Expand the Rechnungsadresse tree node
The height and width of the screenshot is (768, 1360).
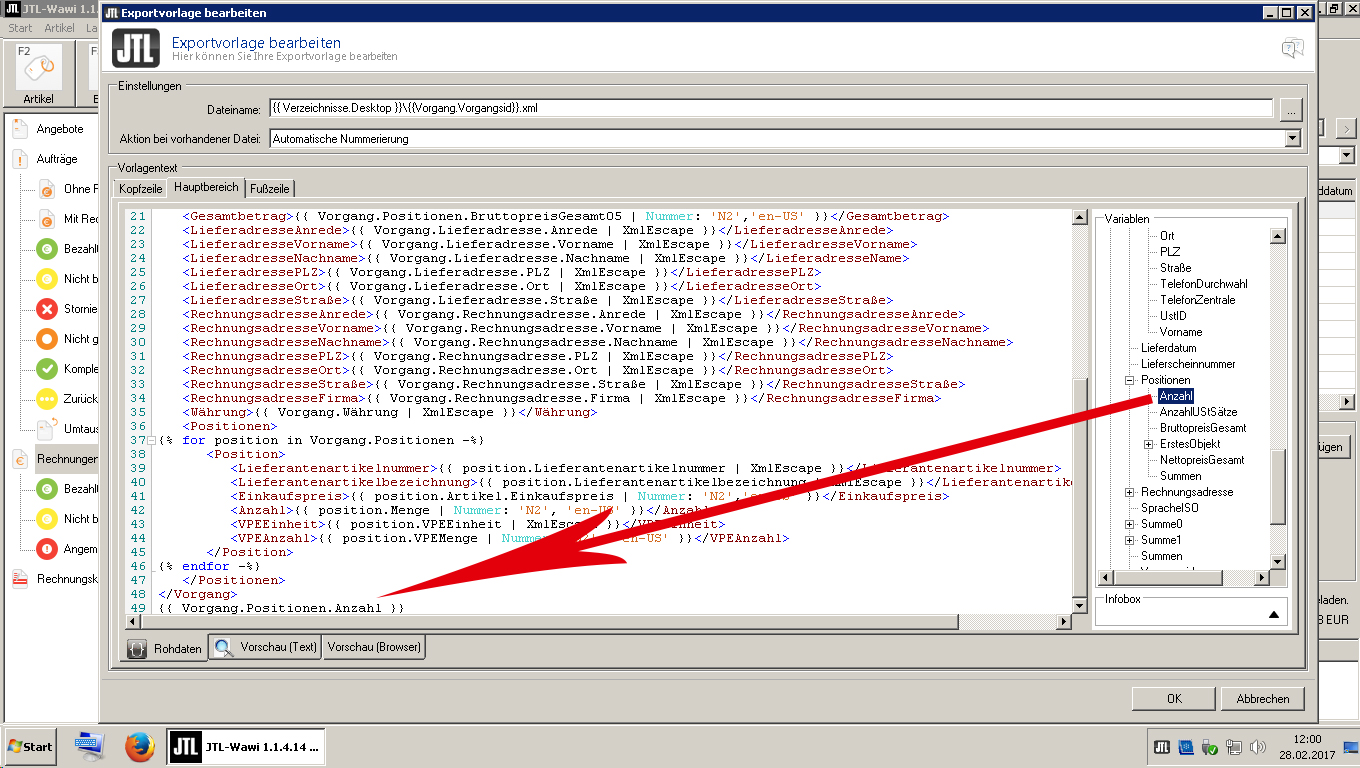point(1130,492)
